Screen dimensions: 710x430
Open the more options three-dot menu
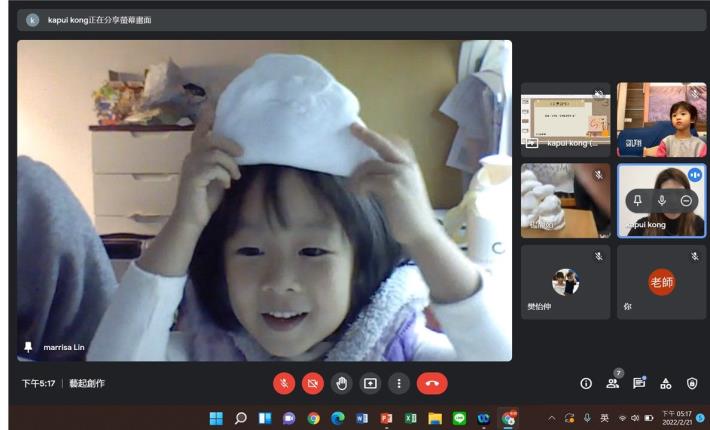pyautogui.click(x=399, y=383)
